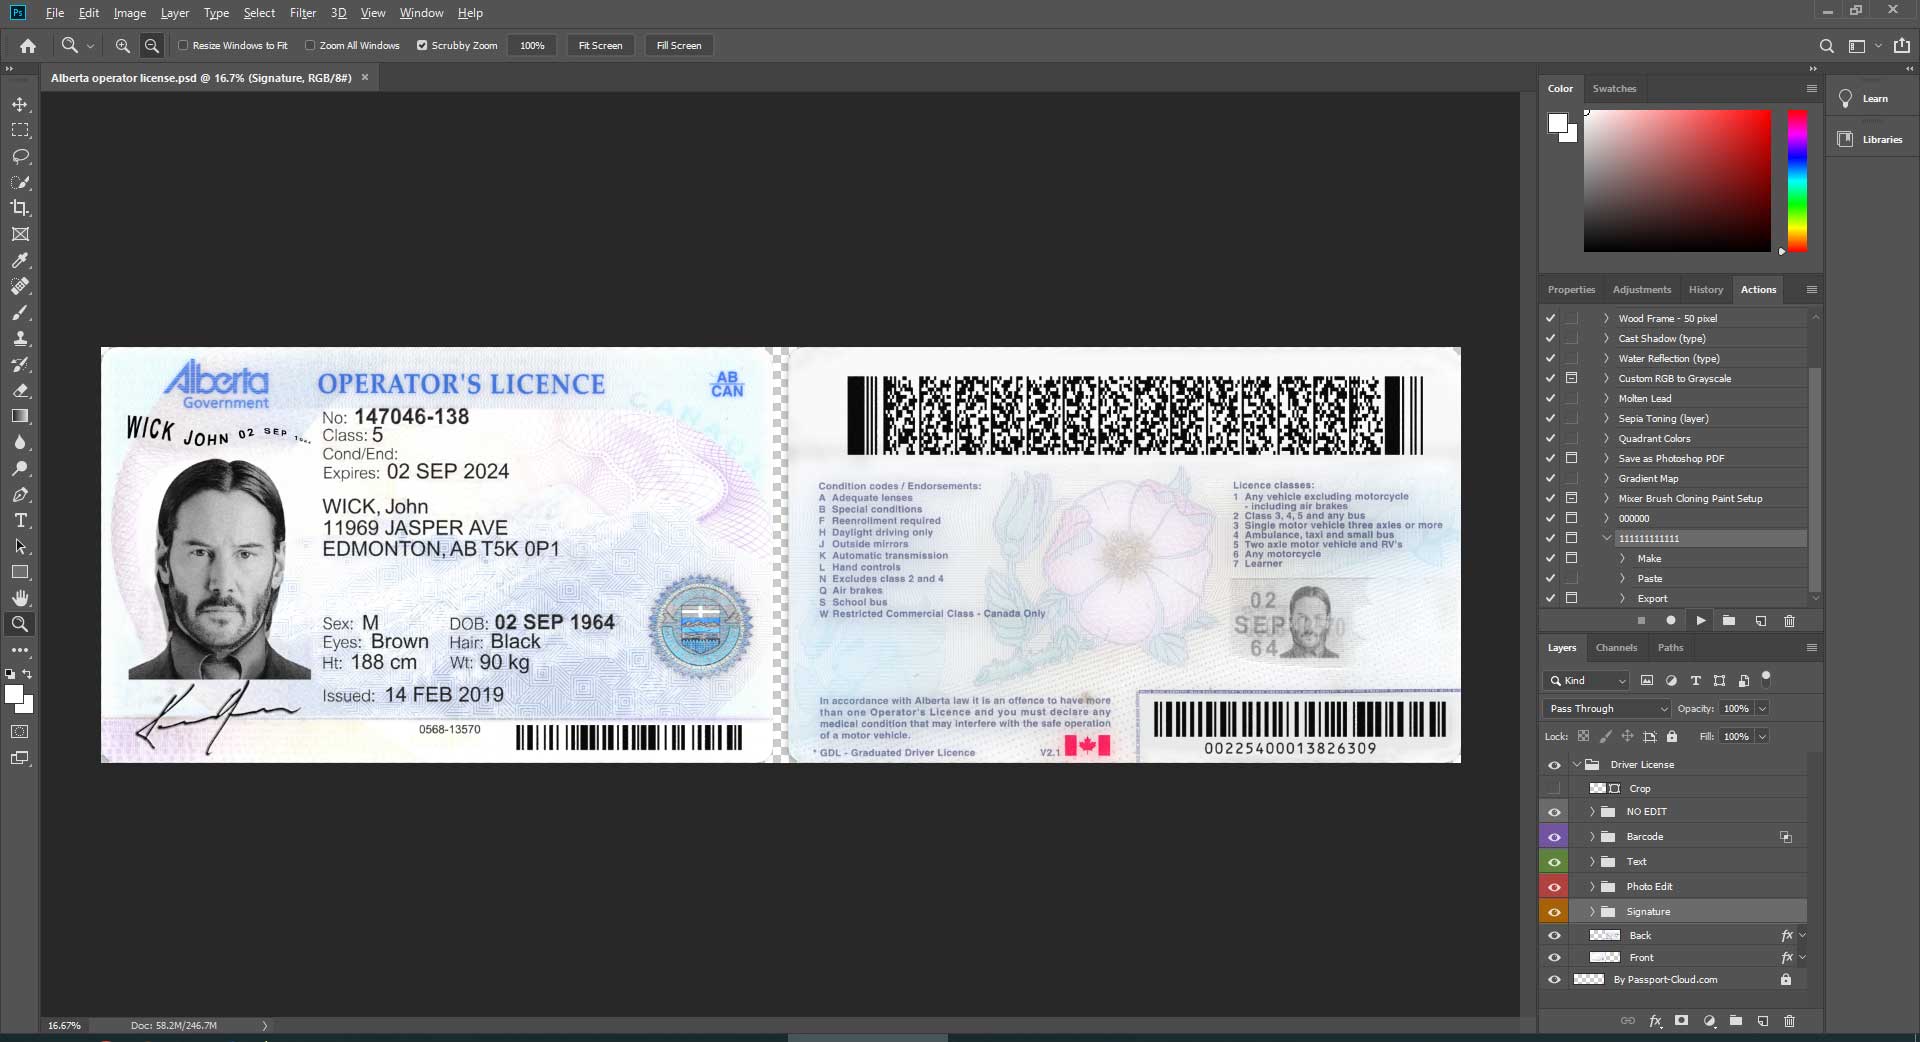Click the vertical hue slider bar
1920x1042 pixels.
(1797, 180)
